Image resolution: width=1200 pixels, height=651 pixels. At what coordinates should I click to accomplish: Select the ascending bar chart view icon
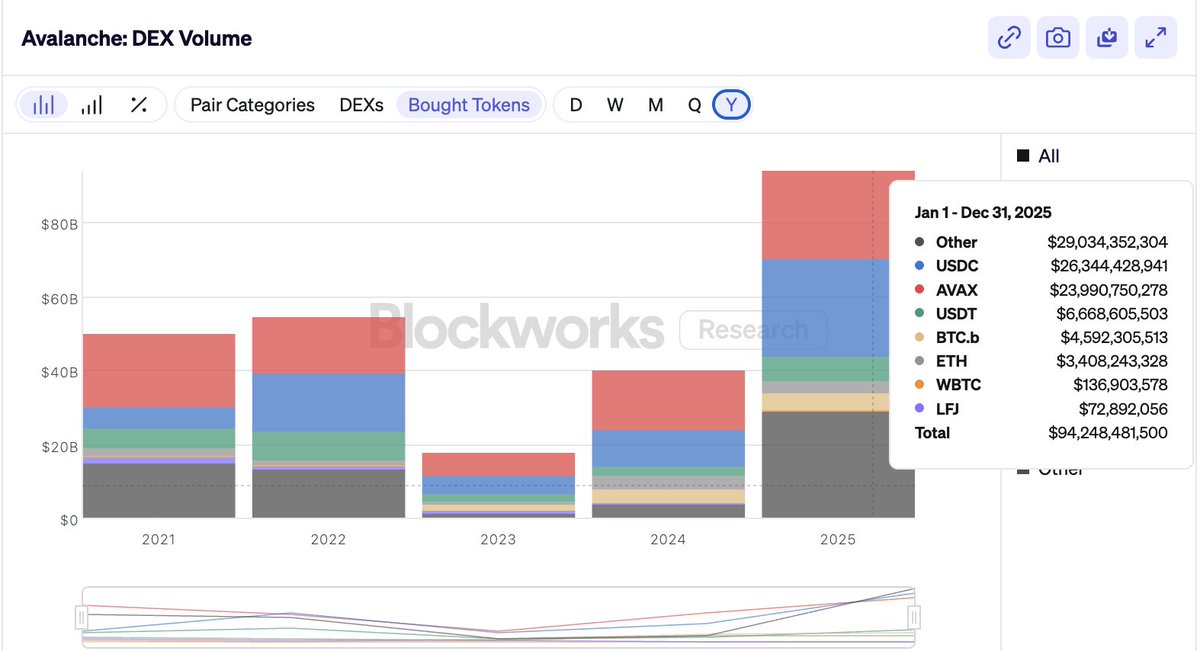coord(92,105)
